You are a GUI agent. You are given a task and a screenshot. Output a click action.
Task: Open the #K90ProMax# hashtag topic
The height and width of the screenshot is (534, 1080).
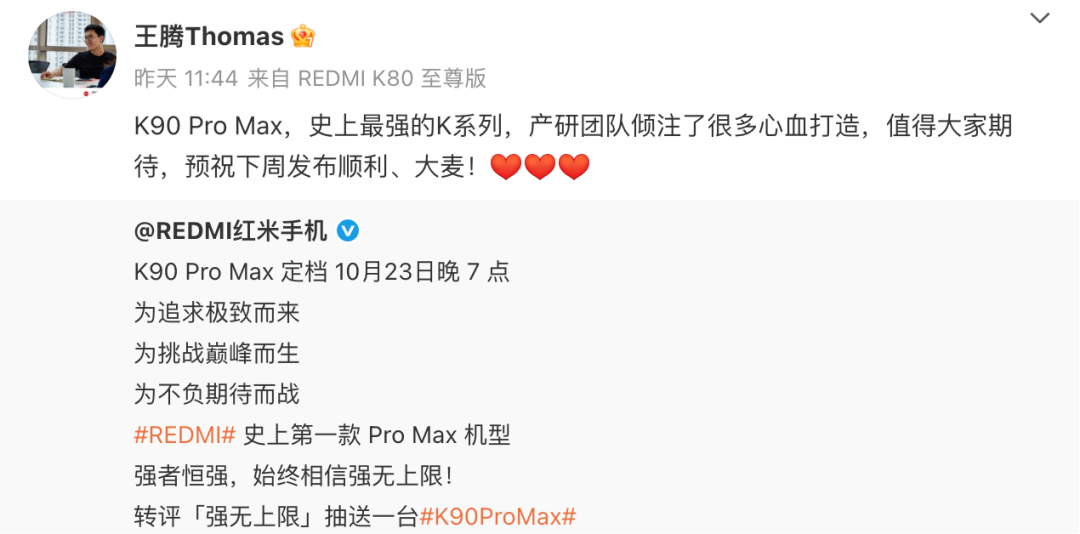(497, 517)
